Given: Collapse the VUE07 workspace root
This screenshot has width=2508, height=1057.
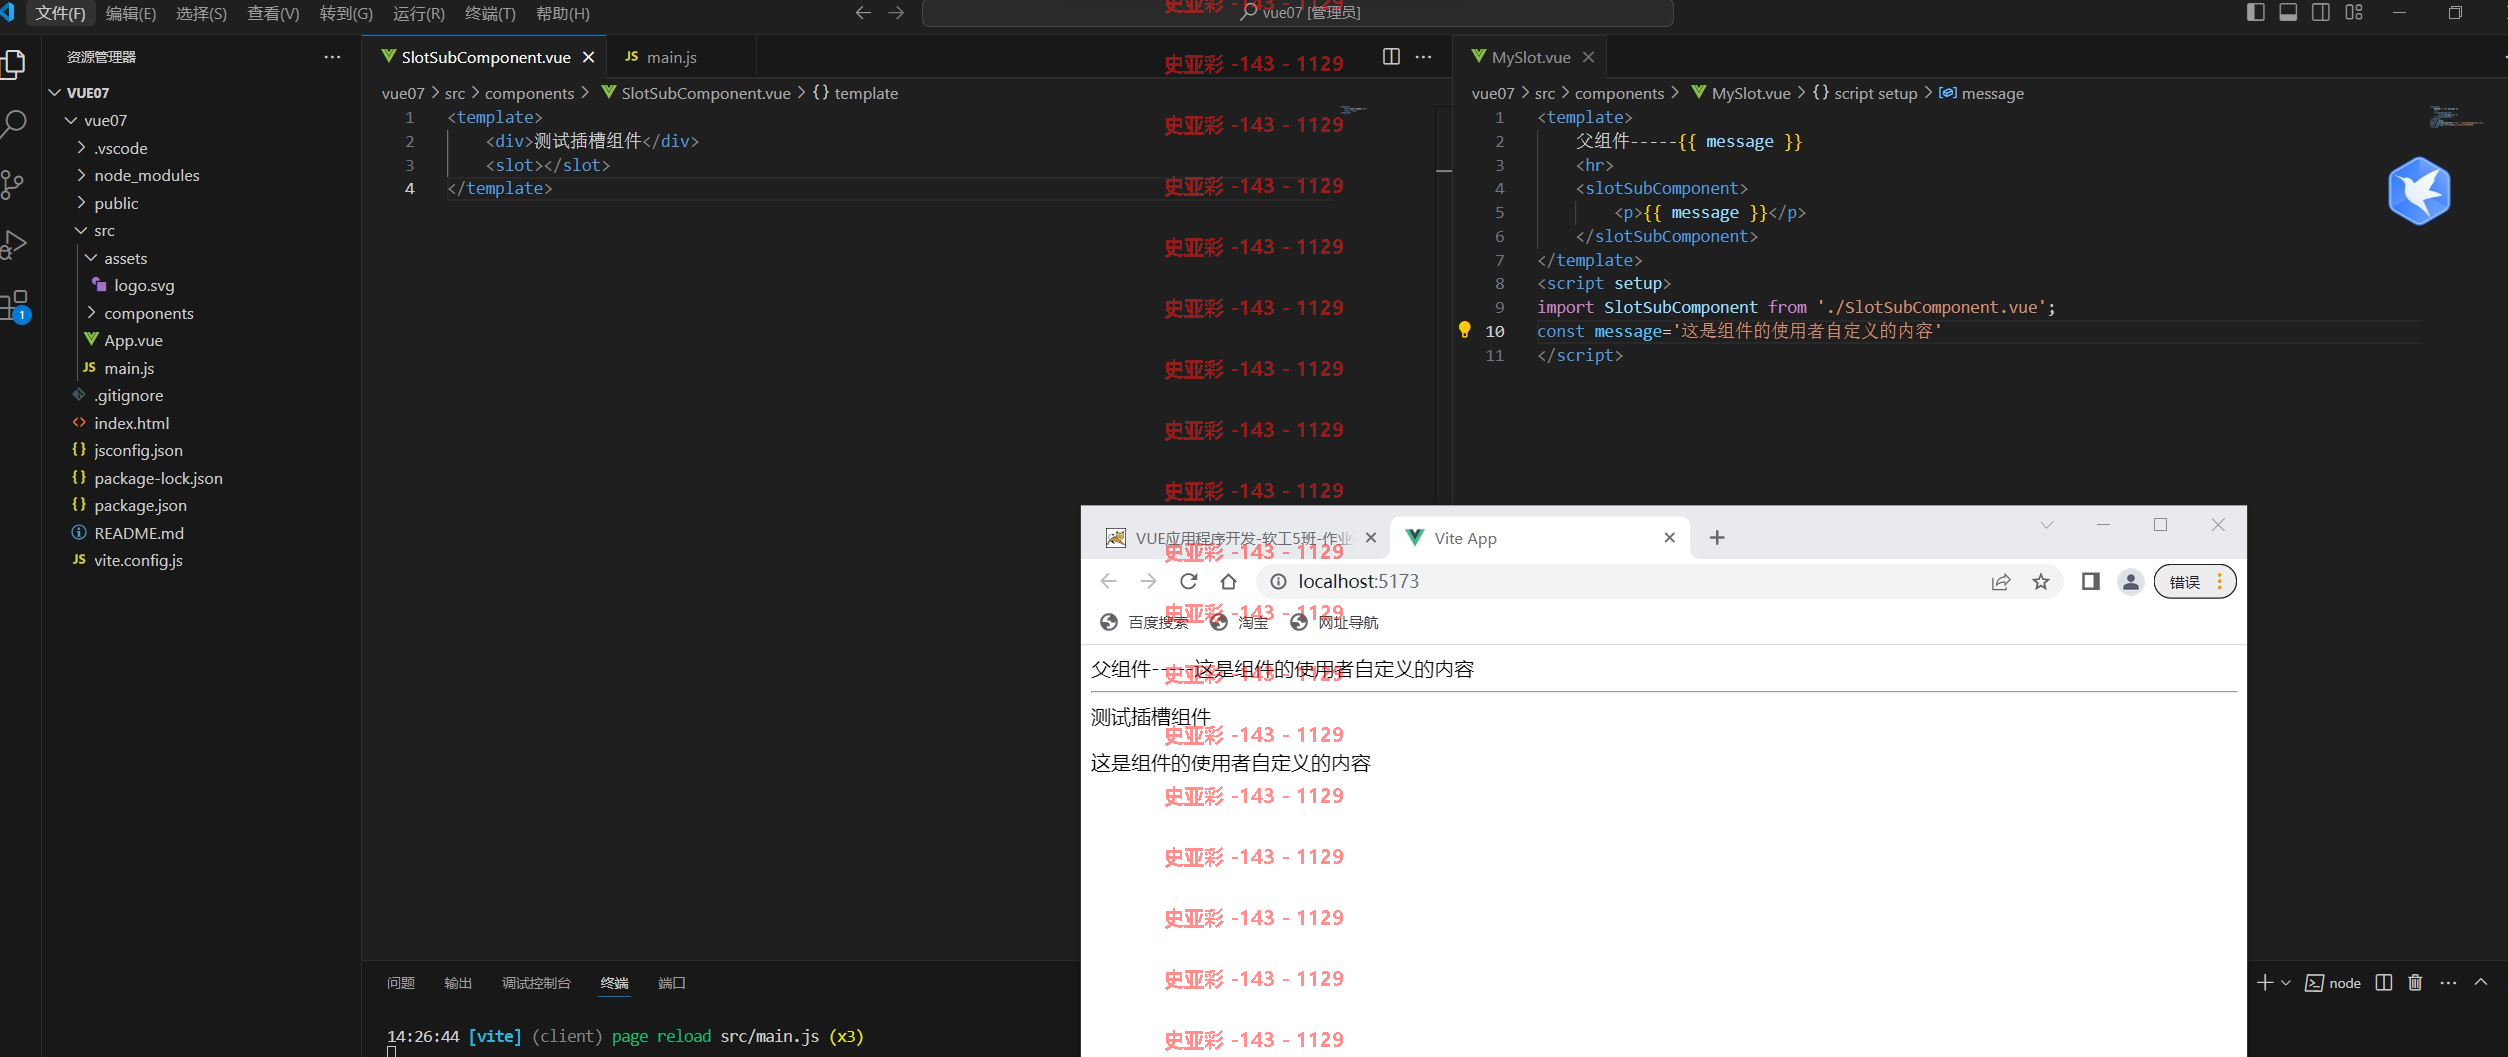Looking at the screenshot, I should (55, 93).
